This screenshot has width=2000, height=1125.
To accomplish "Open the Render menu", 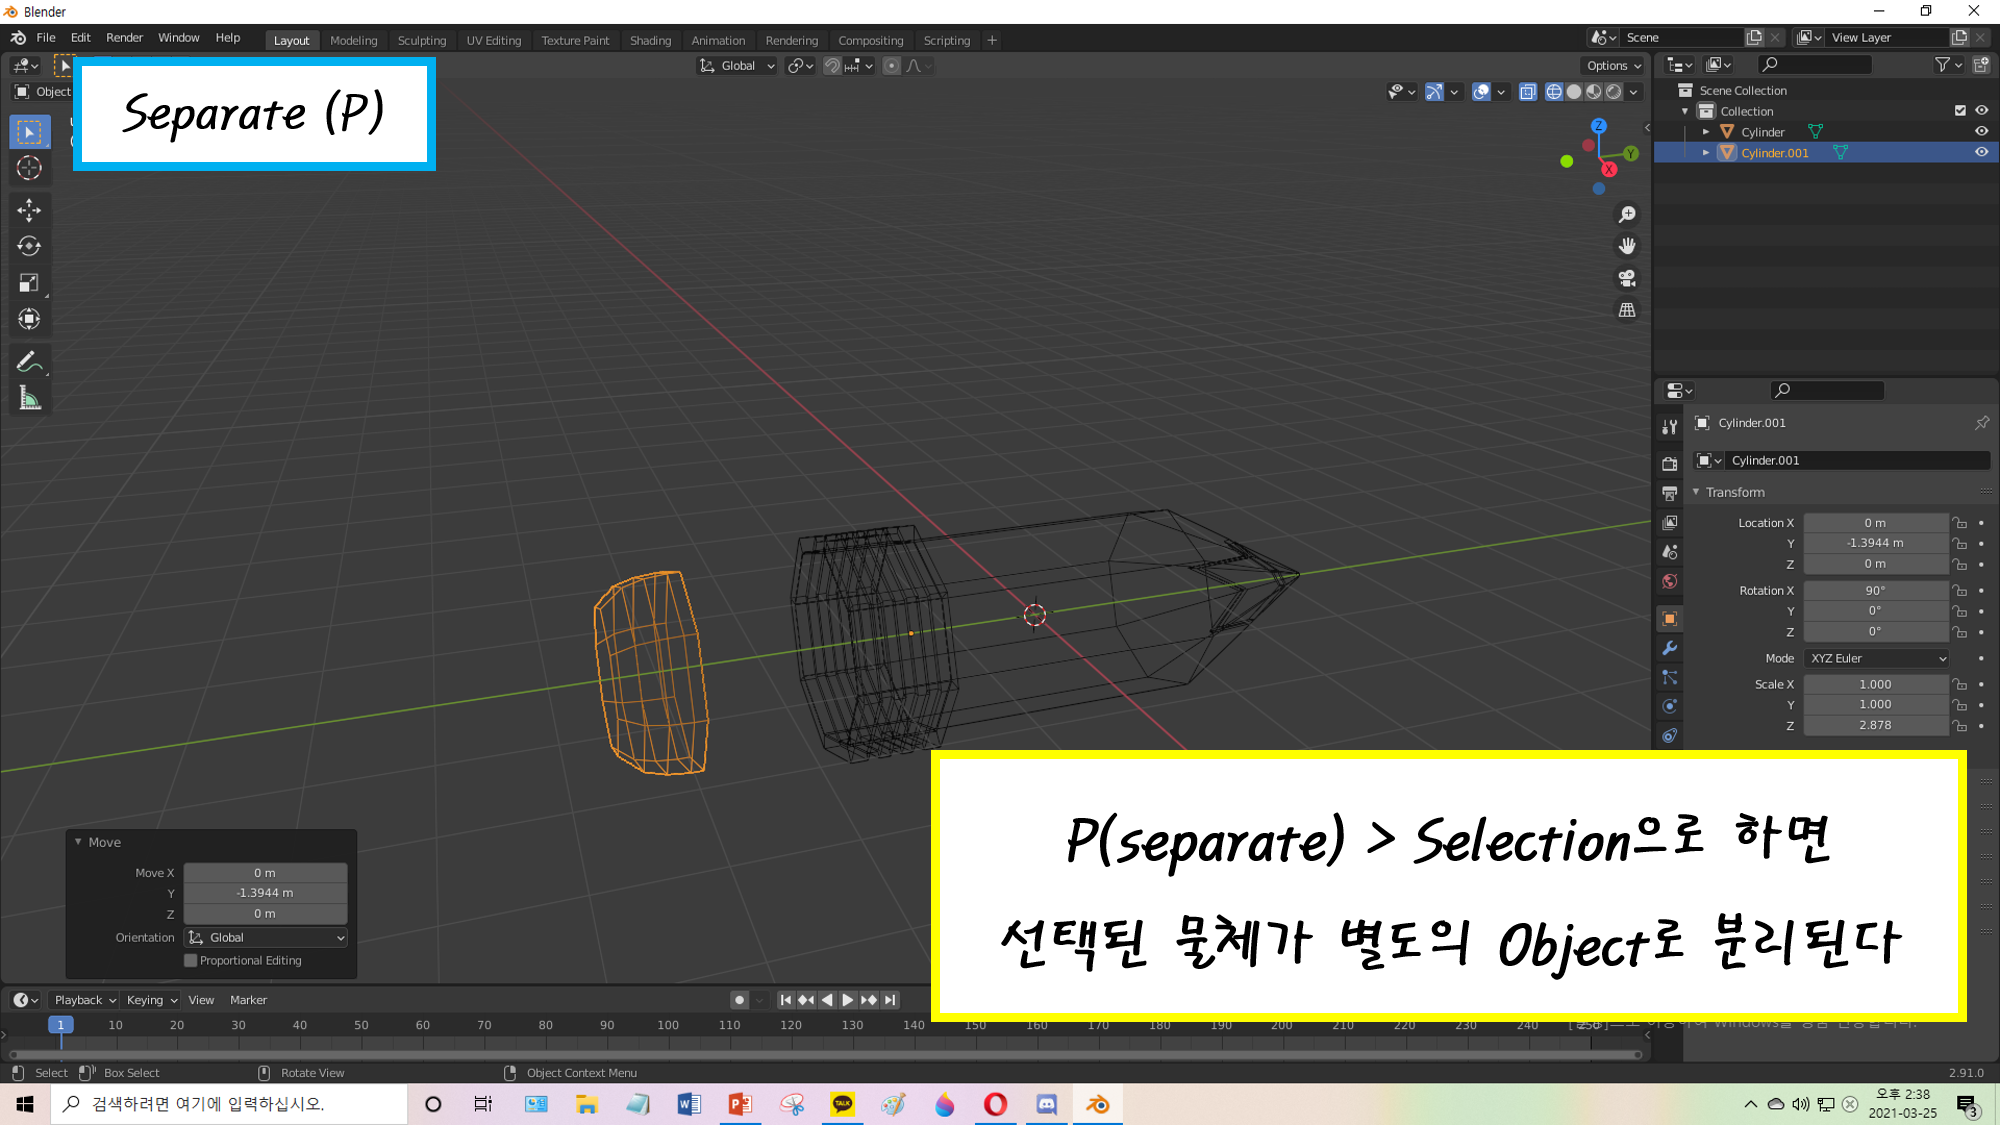I will click(x=124, y=37).
